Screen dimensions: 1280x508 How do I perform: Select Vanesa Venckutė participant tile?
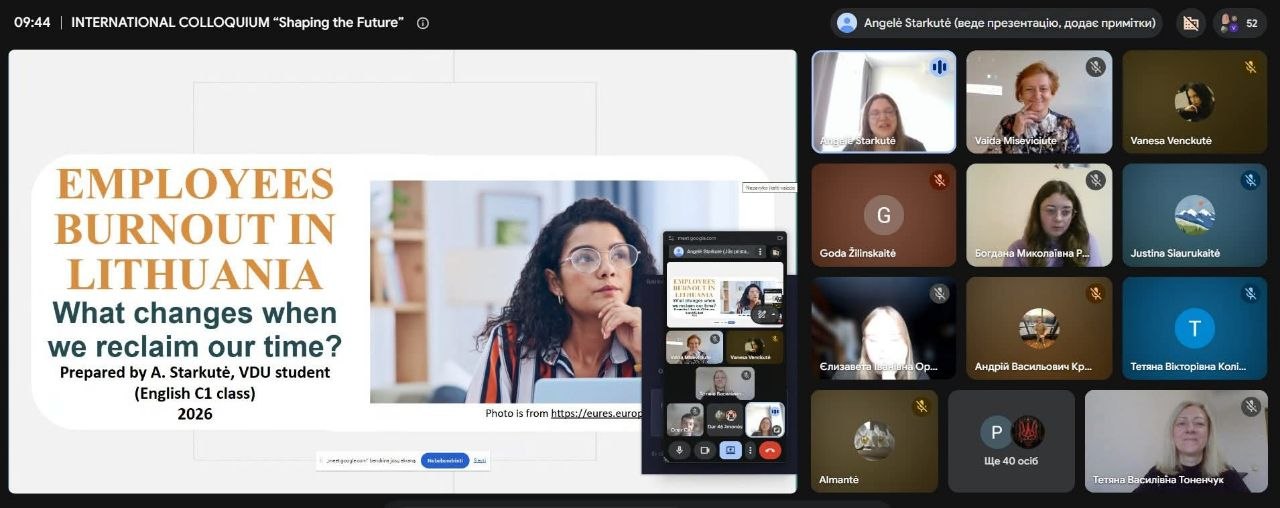(1194, 102)
